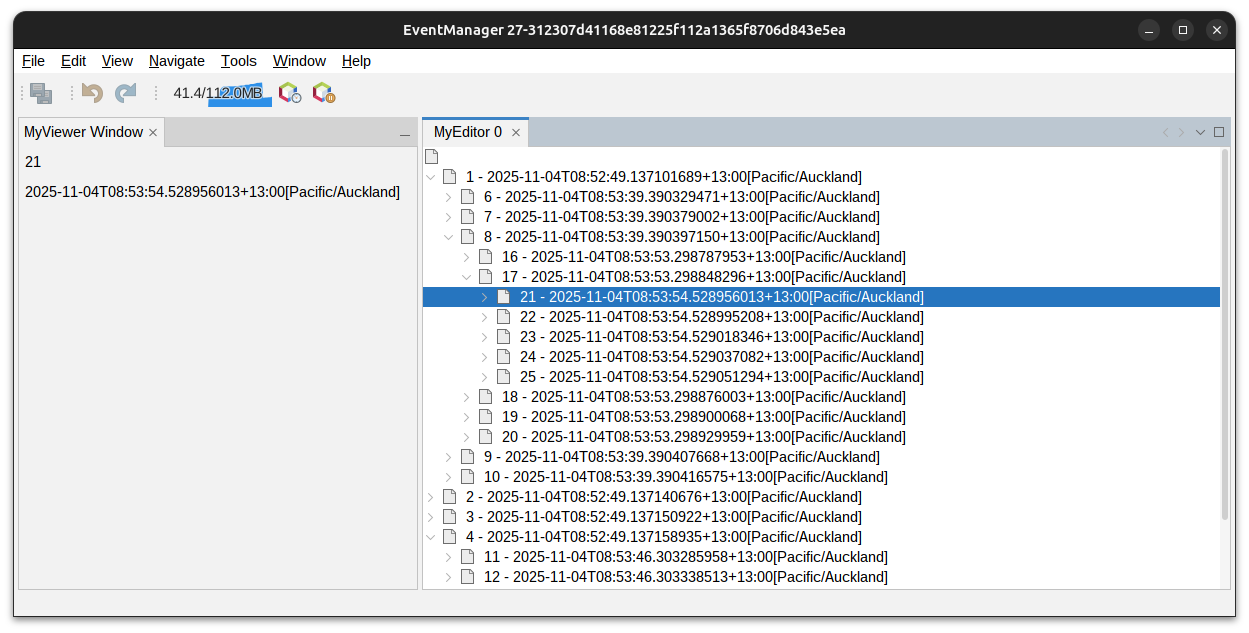This screenshot has height=633, width=1249.
Task: Expand tree node 2
Action: (431, 497)
